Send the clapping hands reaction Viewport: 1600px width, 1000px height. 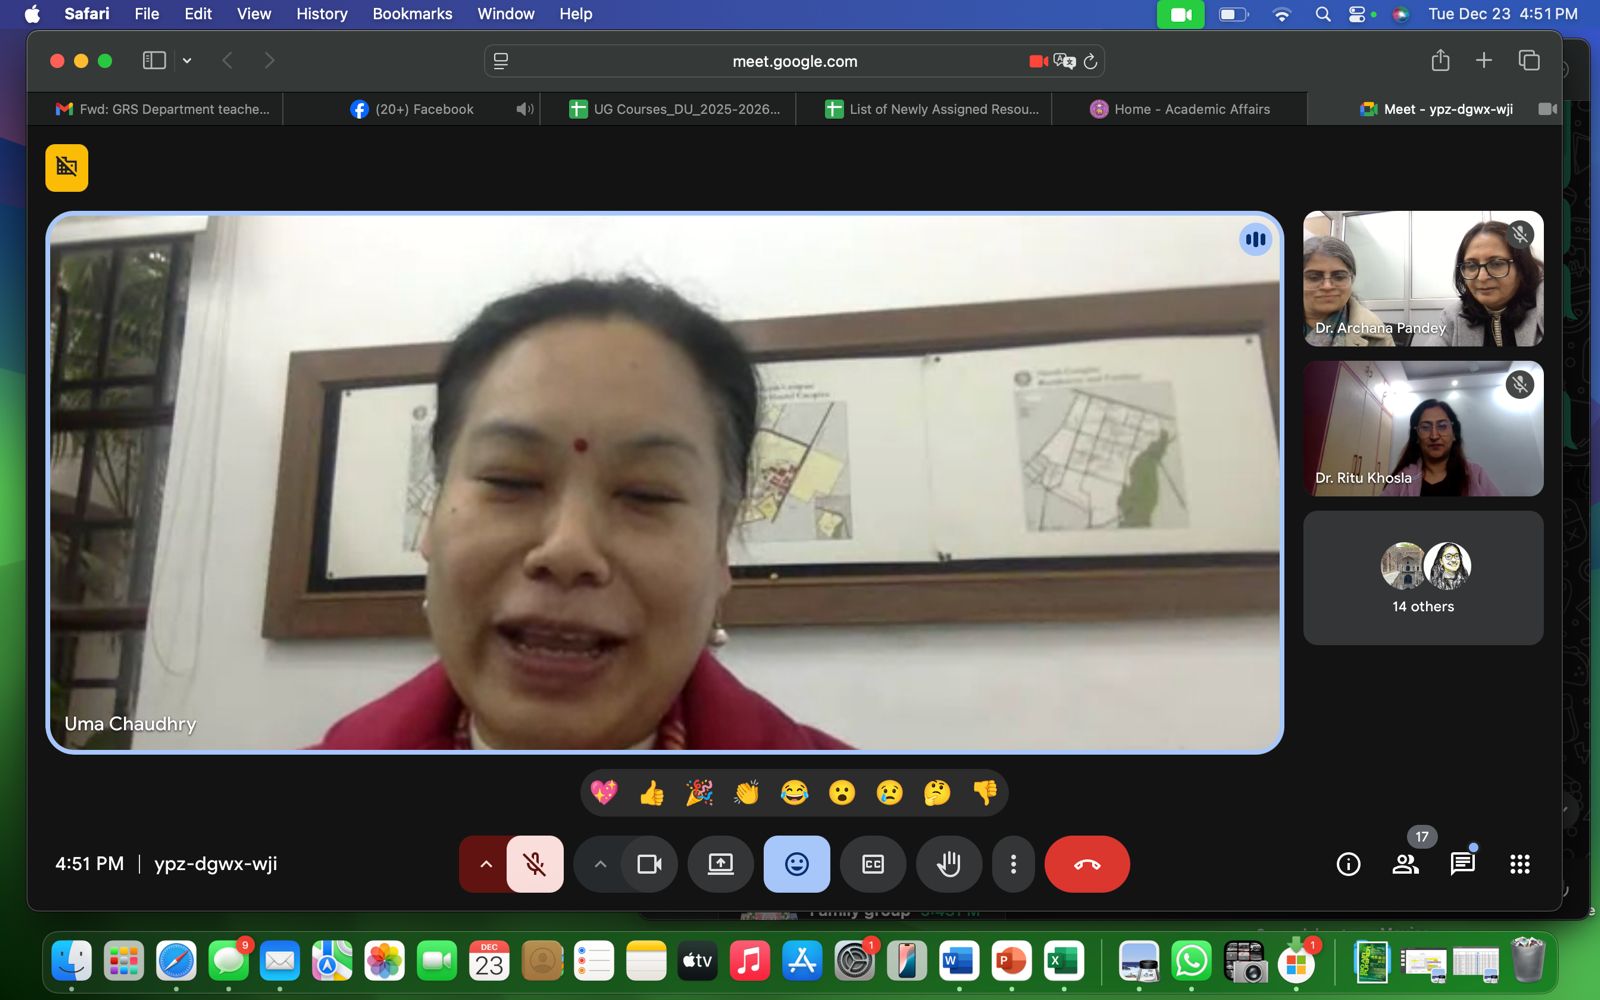747,793
